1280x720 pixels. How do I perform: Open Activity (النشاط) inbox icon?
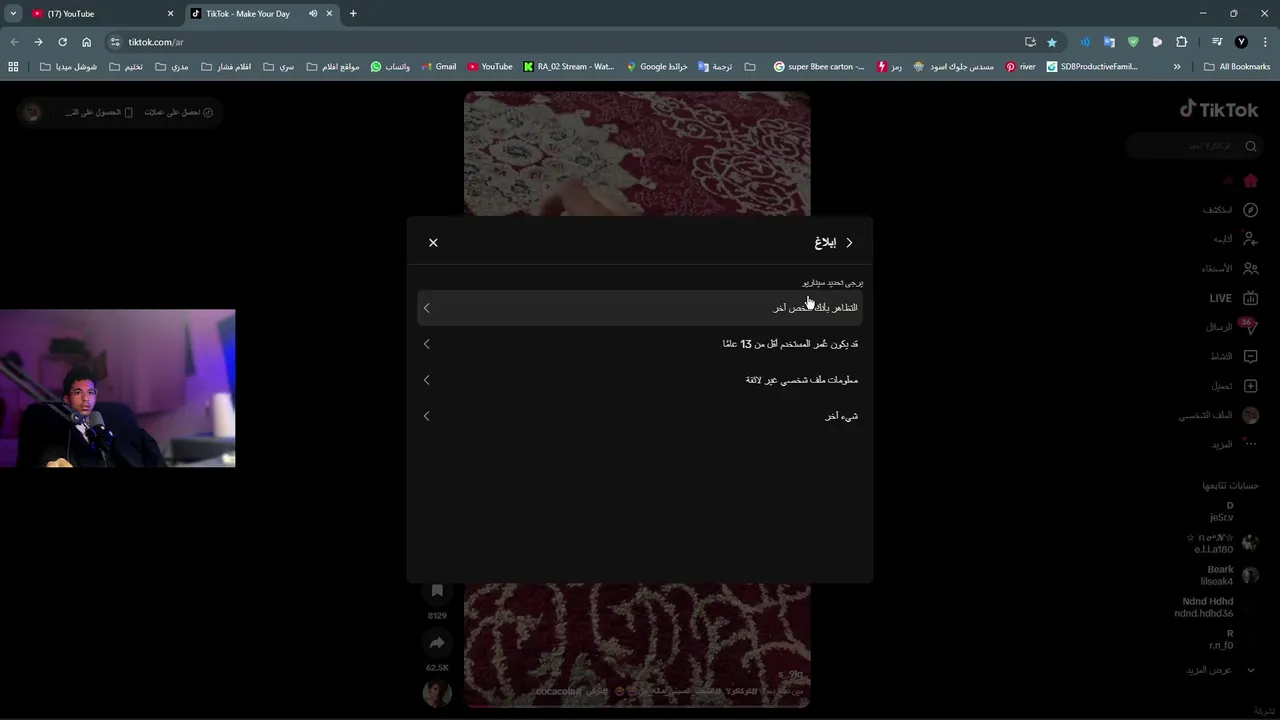(1250, 356)
